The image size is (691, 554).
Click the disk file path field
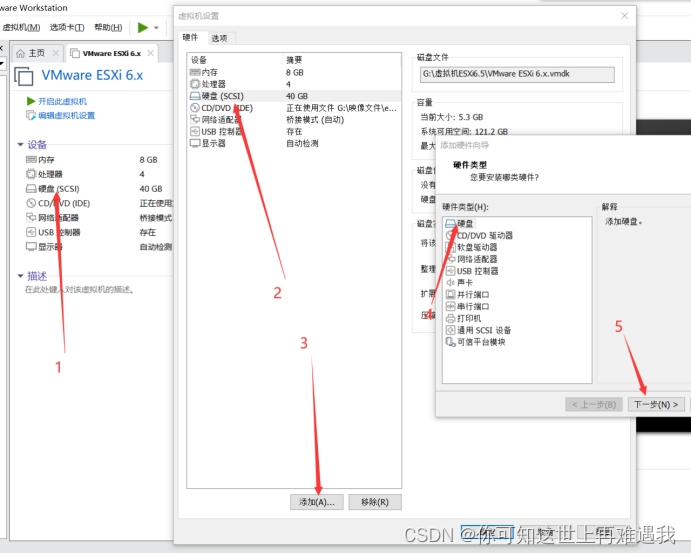point(517,74)
